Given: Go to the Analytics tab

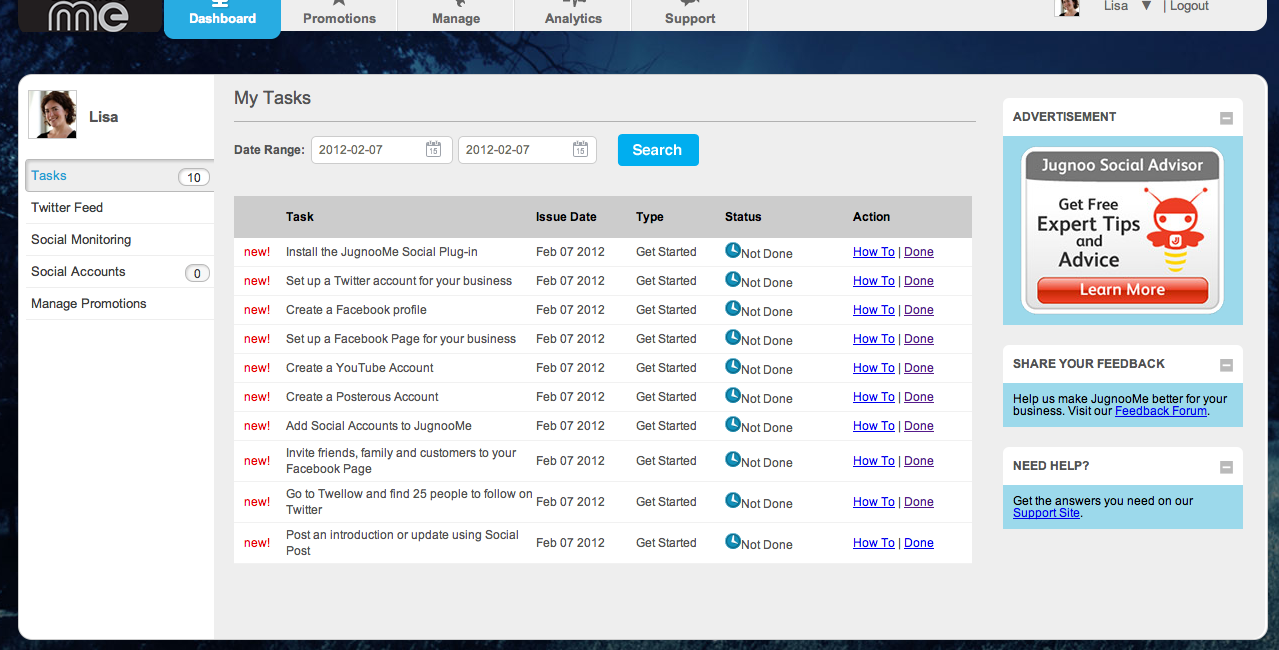Looking at the screenshot, I should (x=573, y=18).
